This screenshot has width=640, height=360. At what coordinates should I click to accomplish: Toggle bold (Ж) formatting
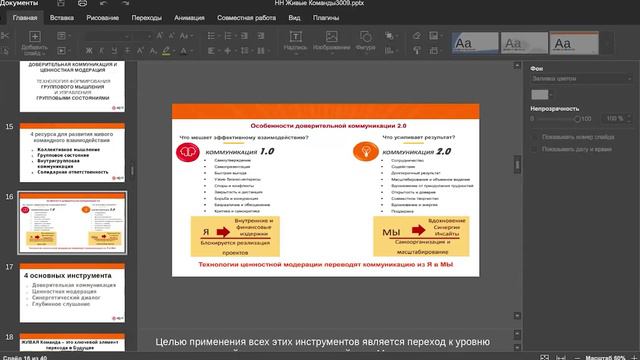pyautogui.click(x=89, y=51)
